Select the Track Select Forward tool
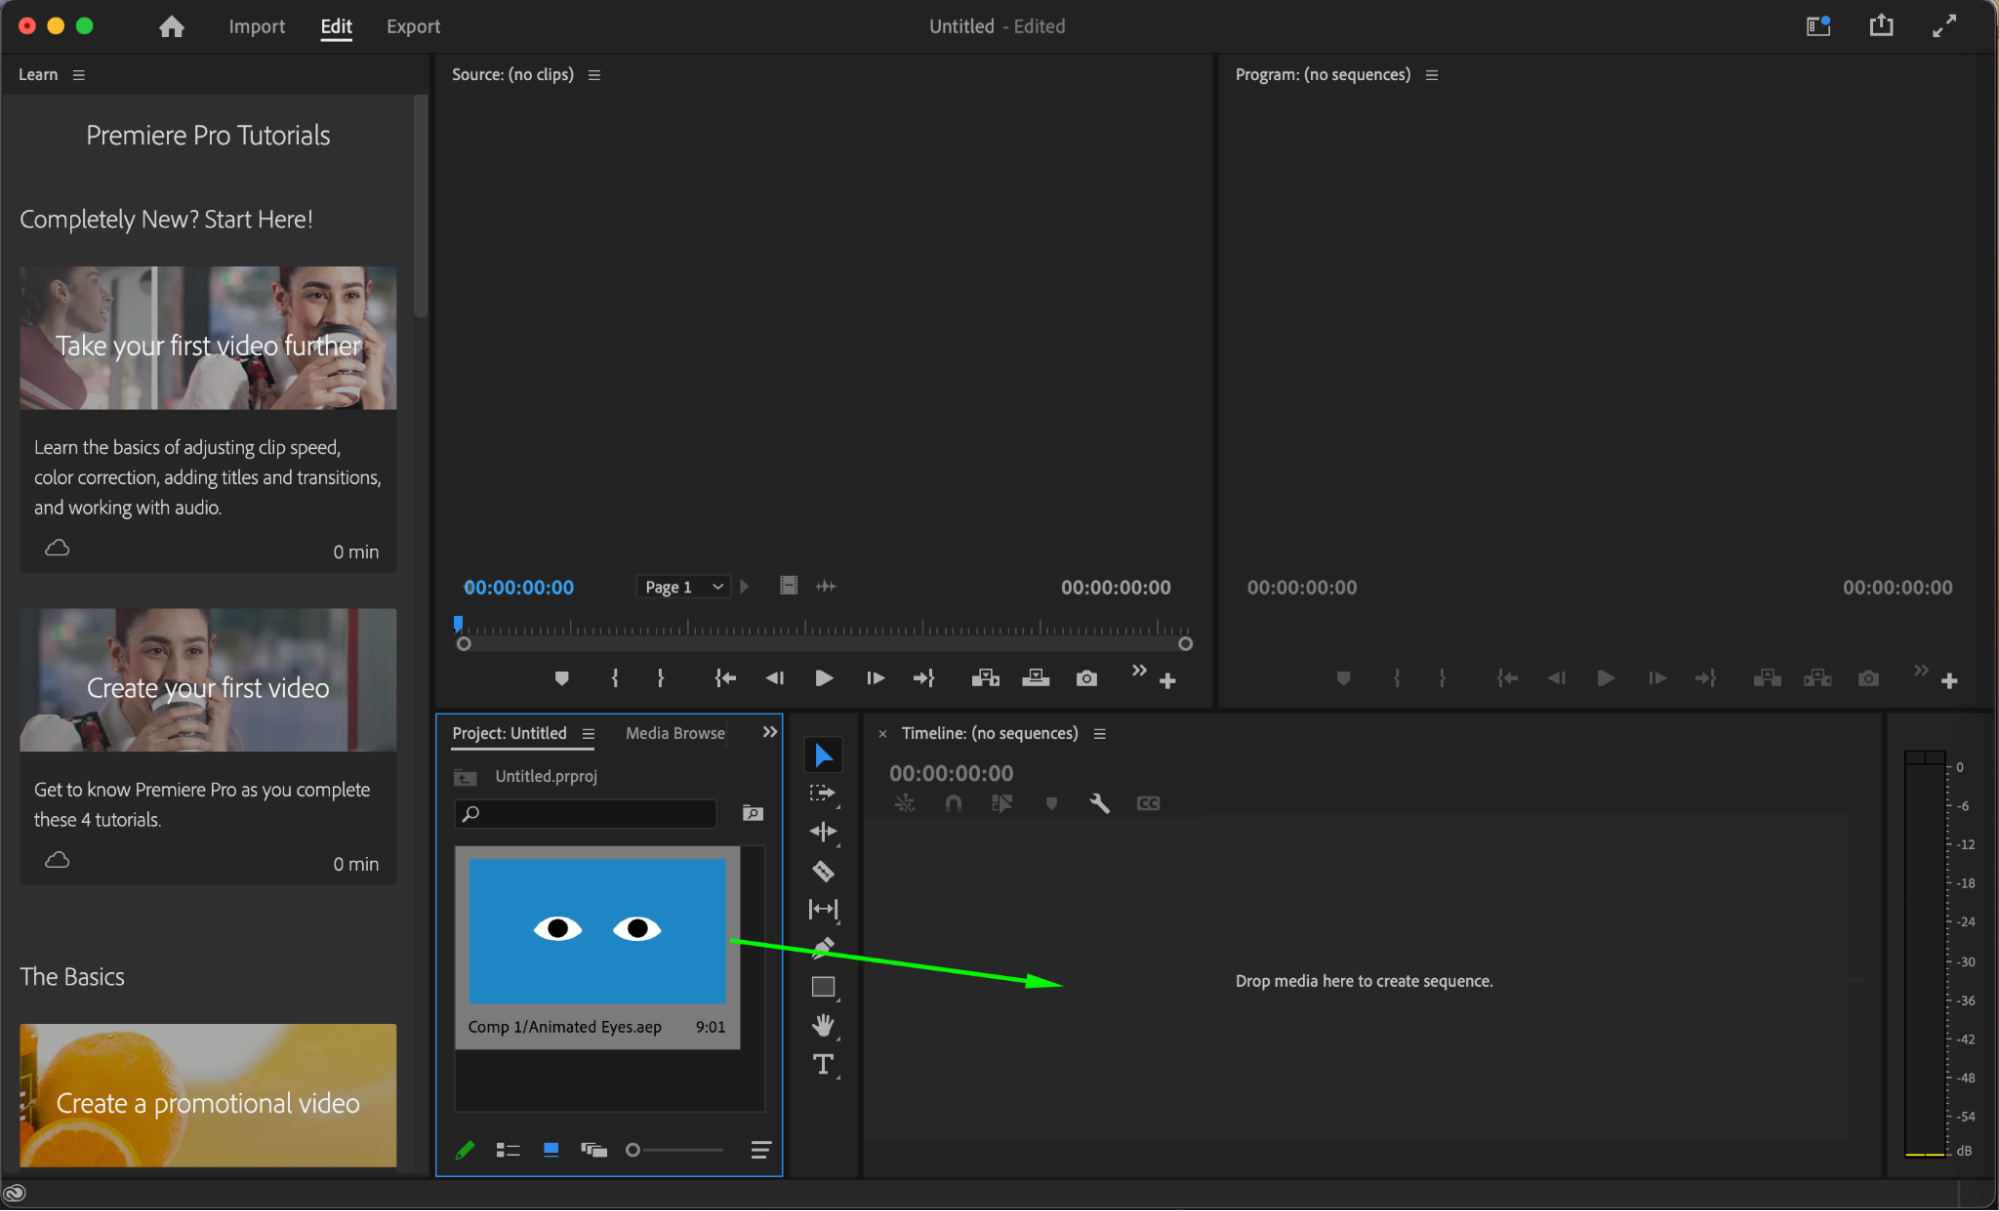This screenshot has height=1211, width=1999. 822,793
